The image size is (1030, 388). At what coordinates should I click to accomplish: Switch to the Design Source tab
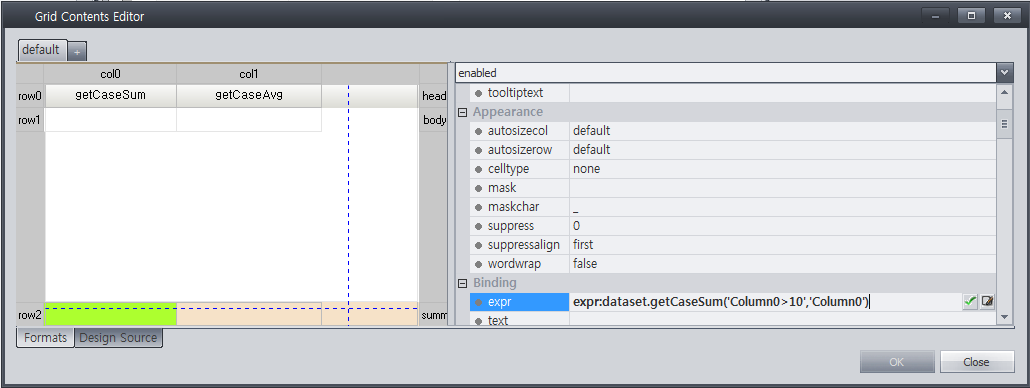118,338
